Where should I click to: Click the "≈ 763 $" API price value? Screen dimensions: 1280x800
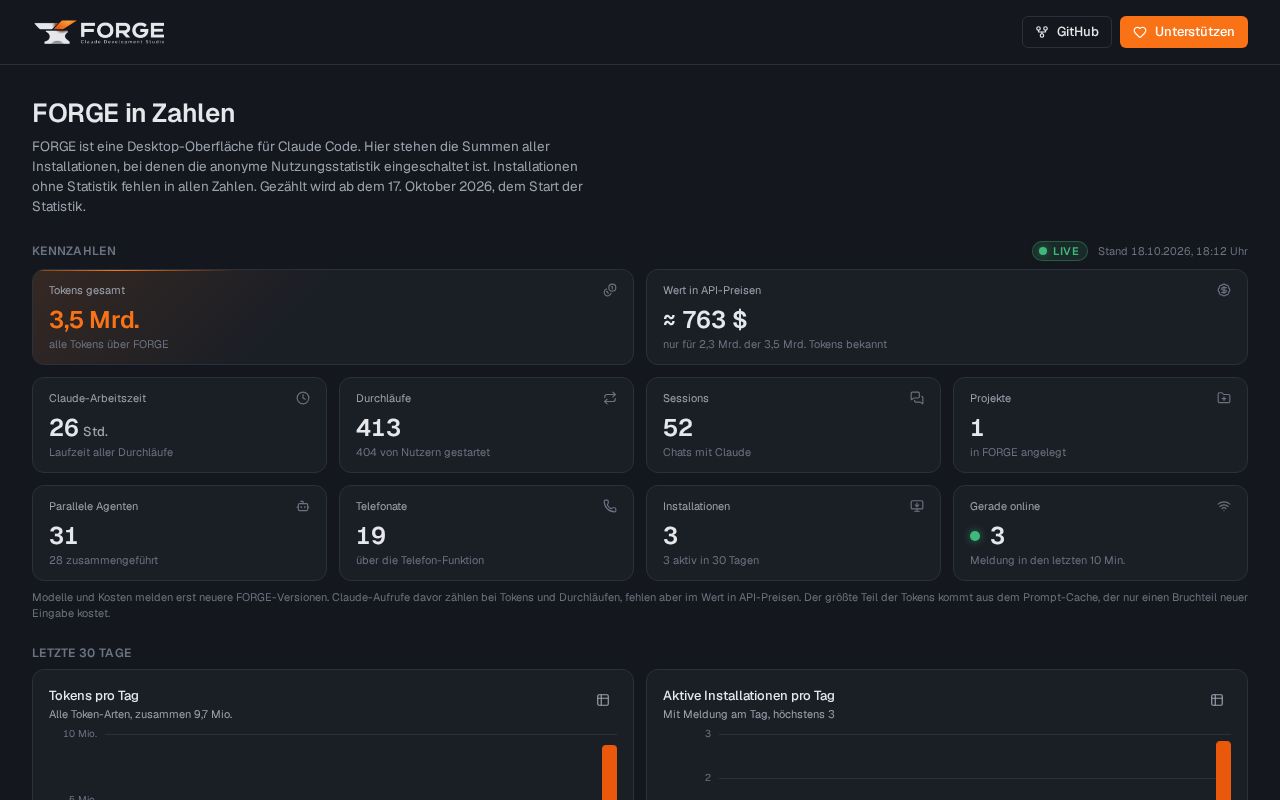coord(705,320)
